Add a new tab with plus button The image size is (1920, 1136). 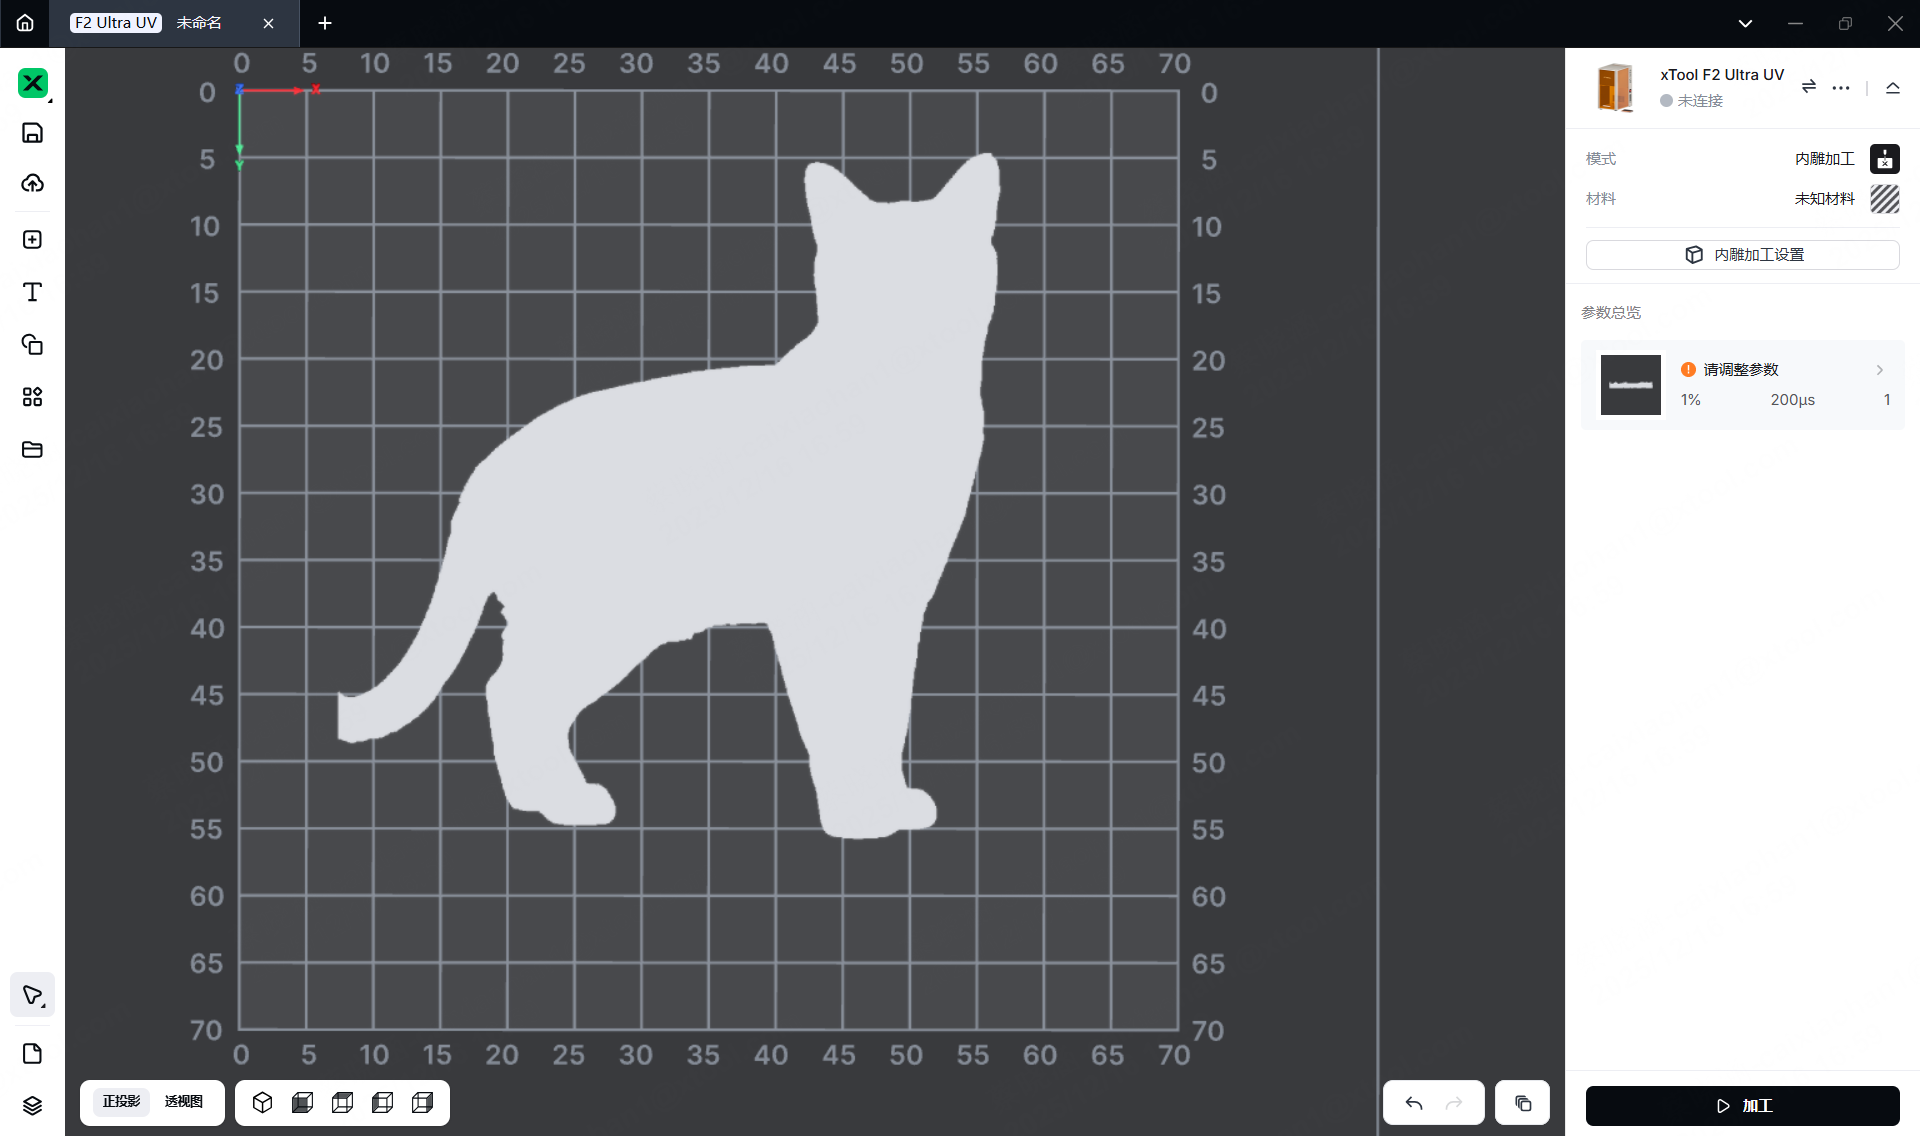324,23
